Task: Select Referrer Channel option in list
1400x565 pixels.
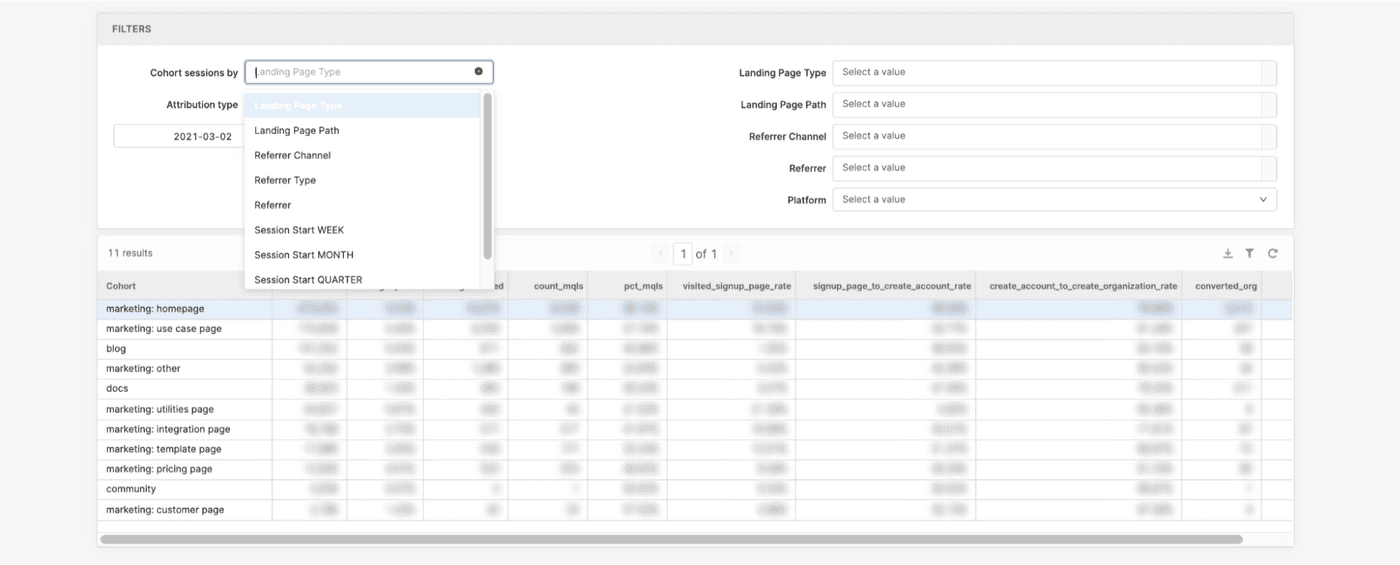Action: 293,156
